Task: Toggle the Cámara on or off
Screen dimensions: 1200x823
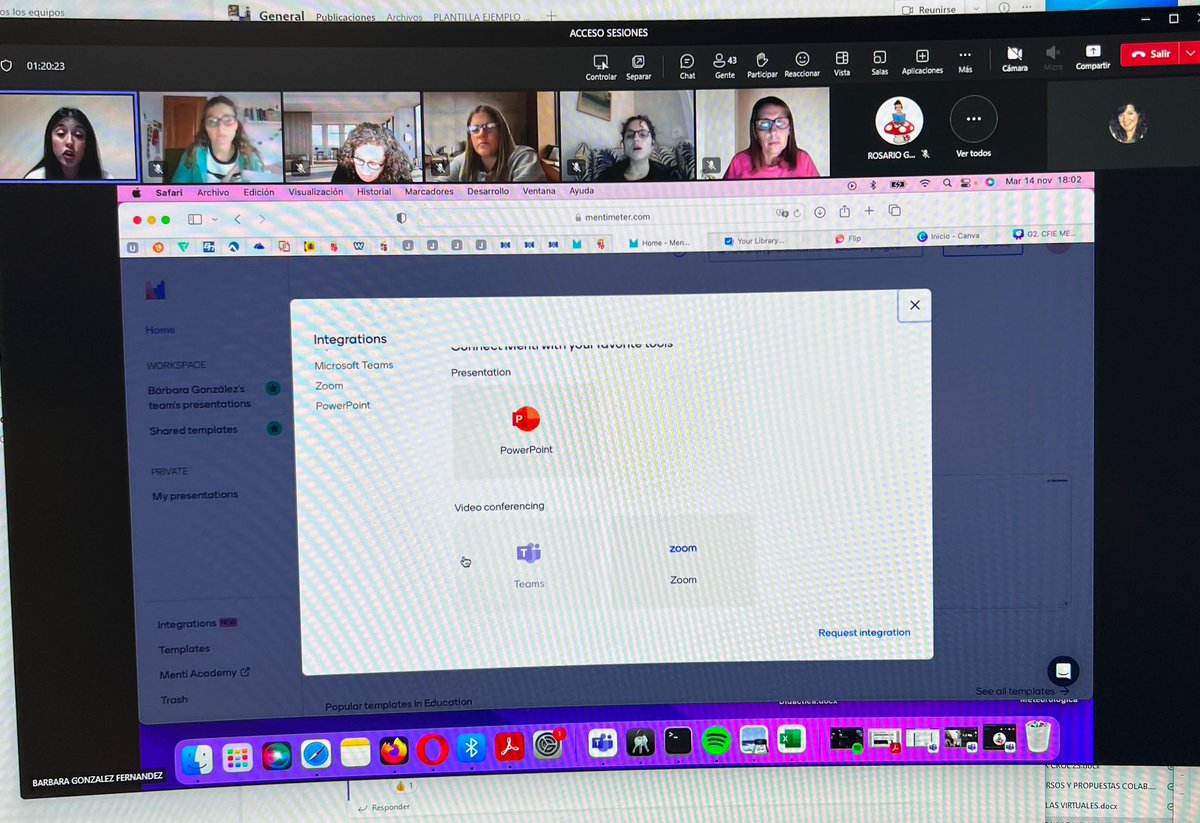Action: [x=1014, y=59]
